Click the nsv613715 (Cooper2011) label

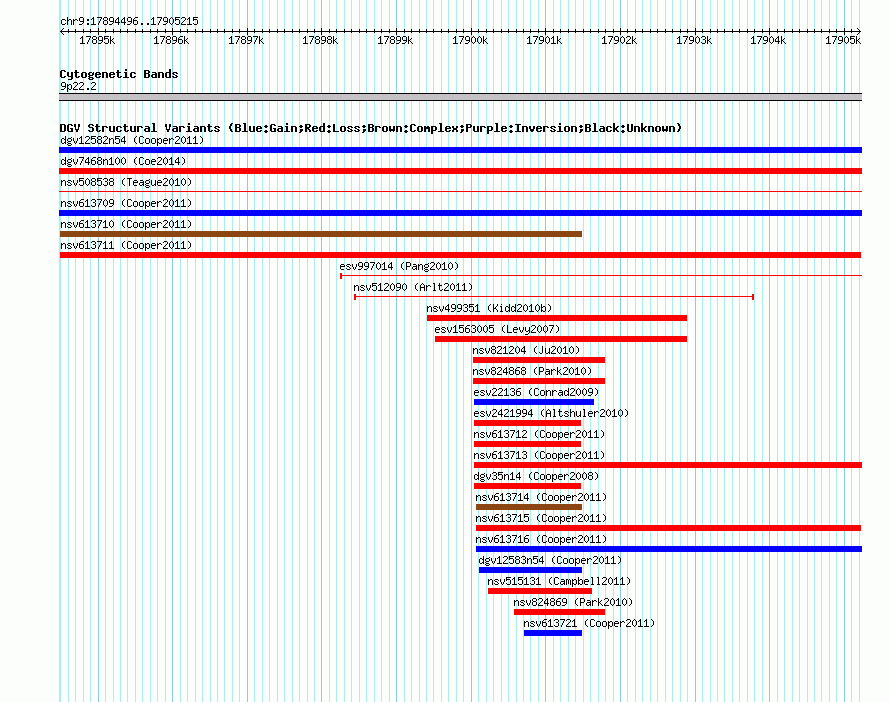pos(541,518)
